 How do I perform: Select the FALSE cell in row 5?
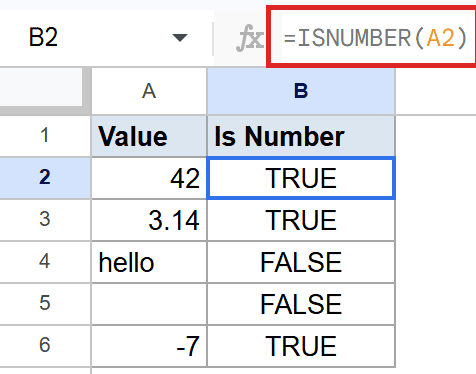point(301,304)
